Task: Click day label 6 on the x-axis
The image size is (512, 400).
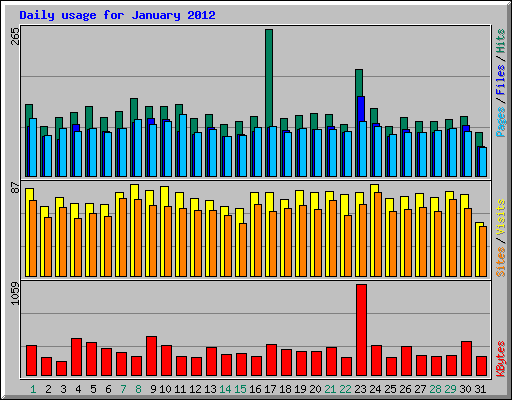Action: tap(108, 389)
